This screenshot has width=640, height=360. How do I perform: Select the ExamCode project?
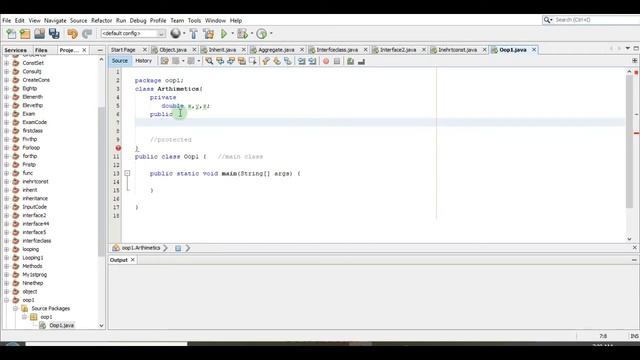tap(34, 122)
